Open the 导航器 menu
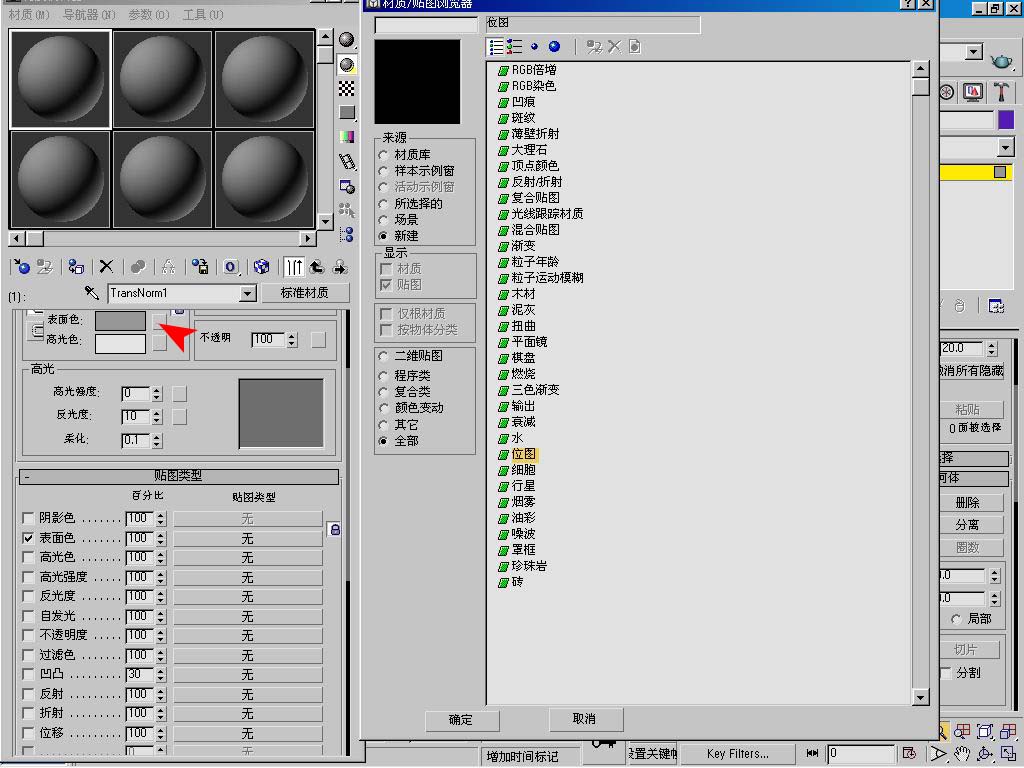Image resolution: width=1024 pixels, height=768 pixels. coord(88,15)
